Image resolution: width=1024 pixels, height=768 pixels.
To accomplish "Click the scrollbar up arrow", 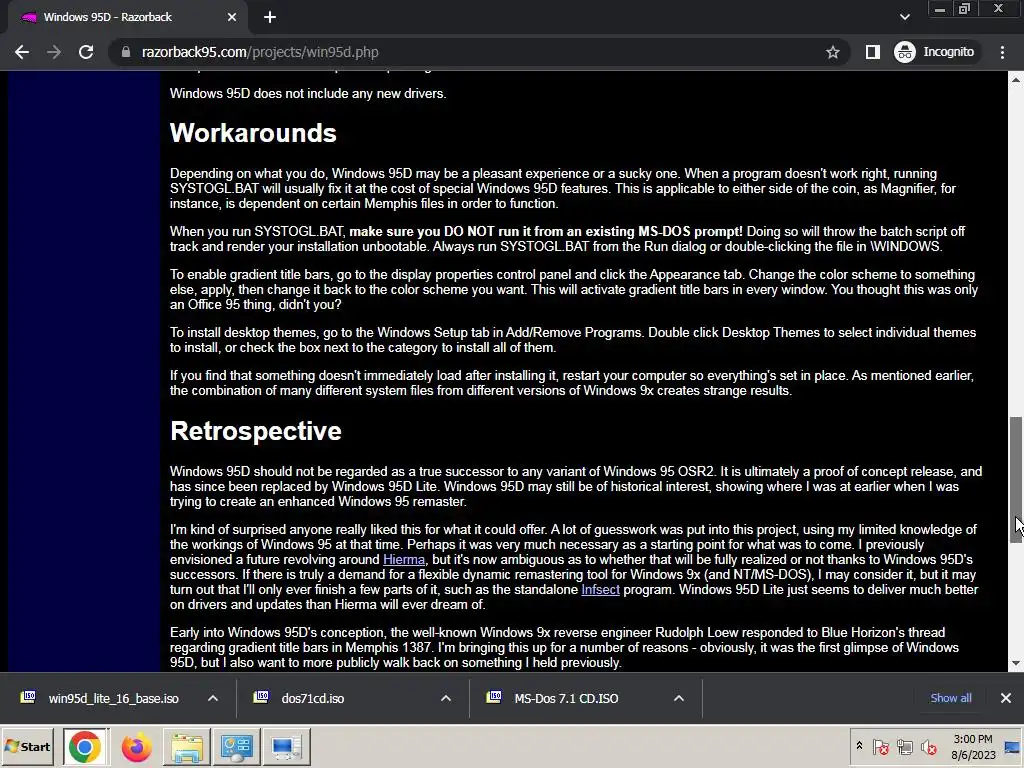I will pos(1016,79).
